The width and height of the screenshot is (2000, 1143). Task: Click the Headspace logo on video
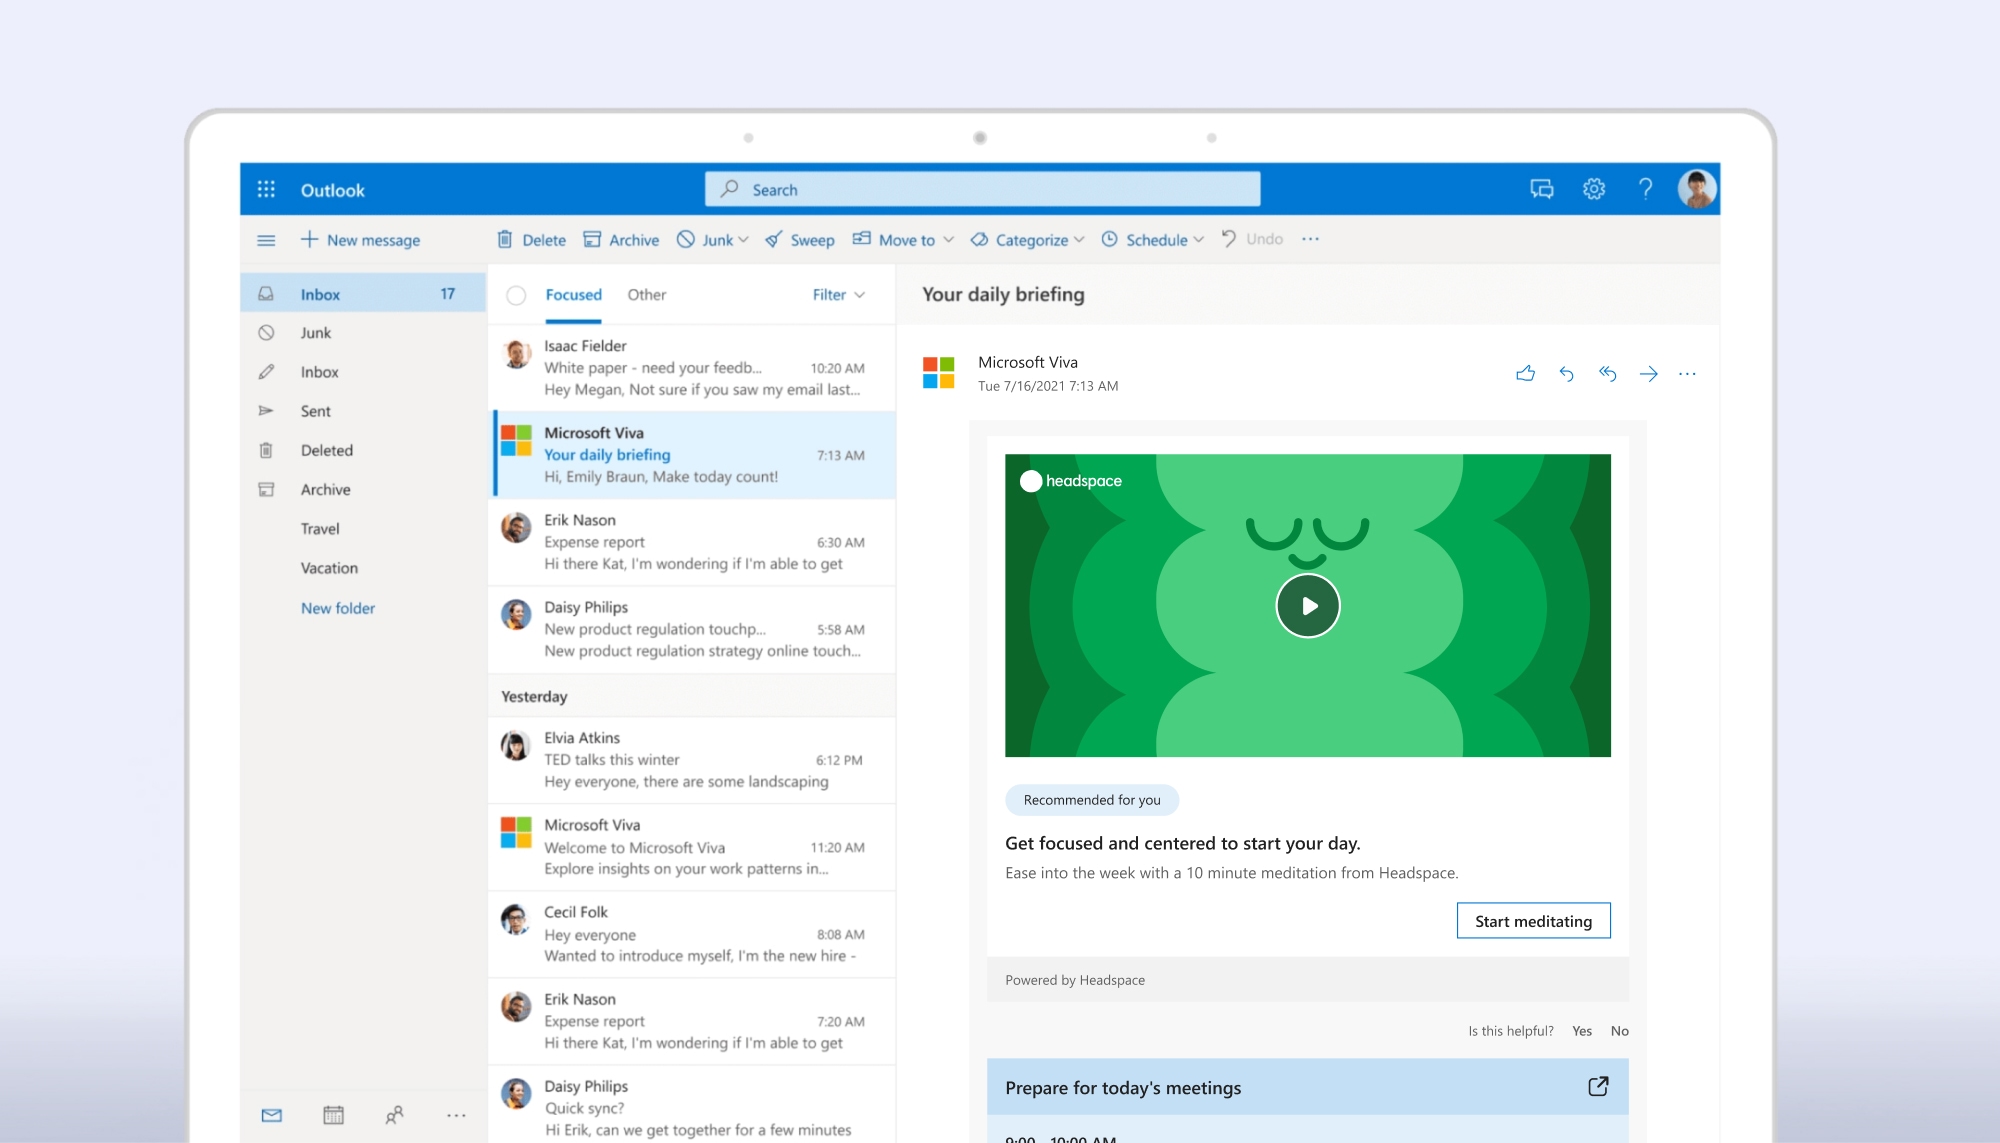1070,481
